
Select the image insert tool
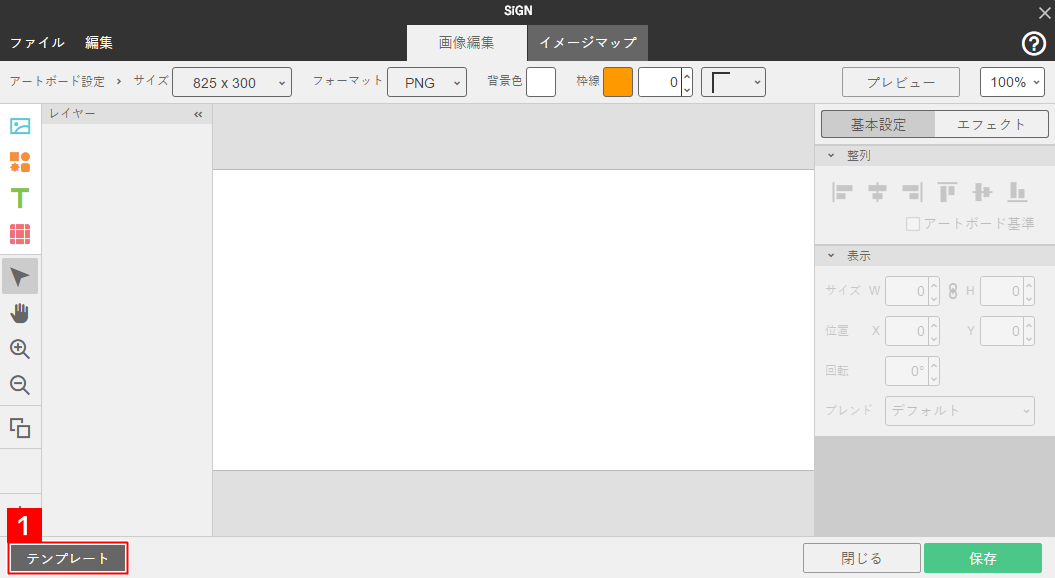click(x=20, y=126)
